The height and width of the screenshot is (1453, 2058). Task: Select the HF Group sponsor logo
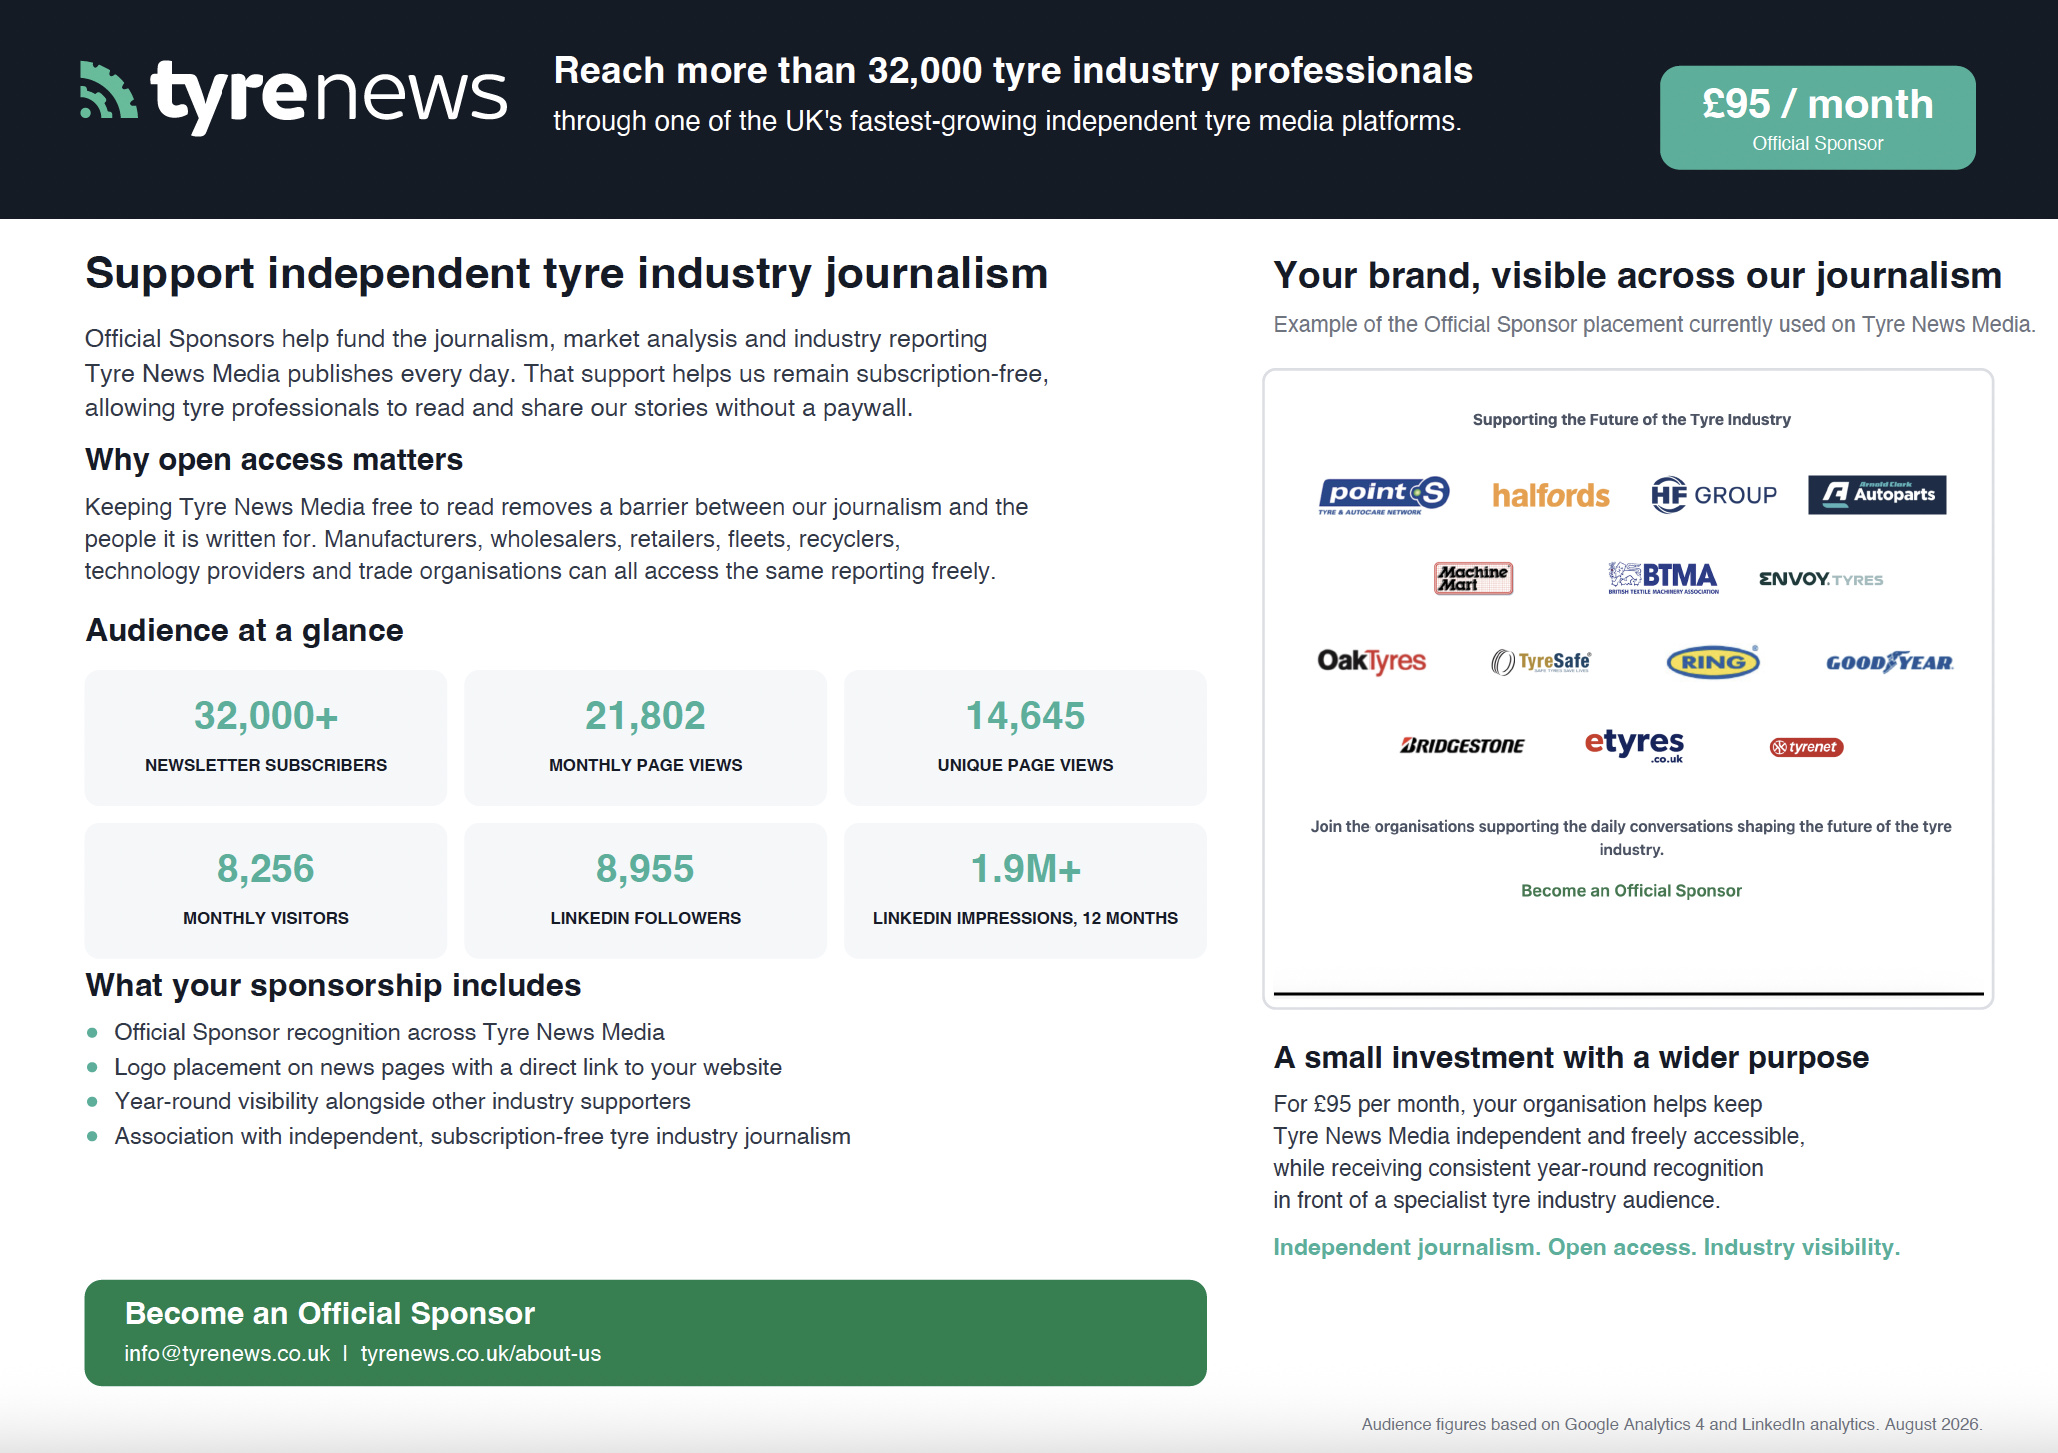point(1714,495)
